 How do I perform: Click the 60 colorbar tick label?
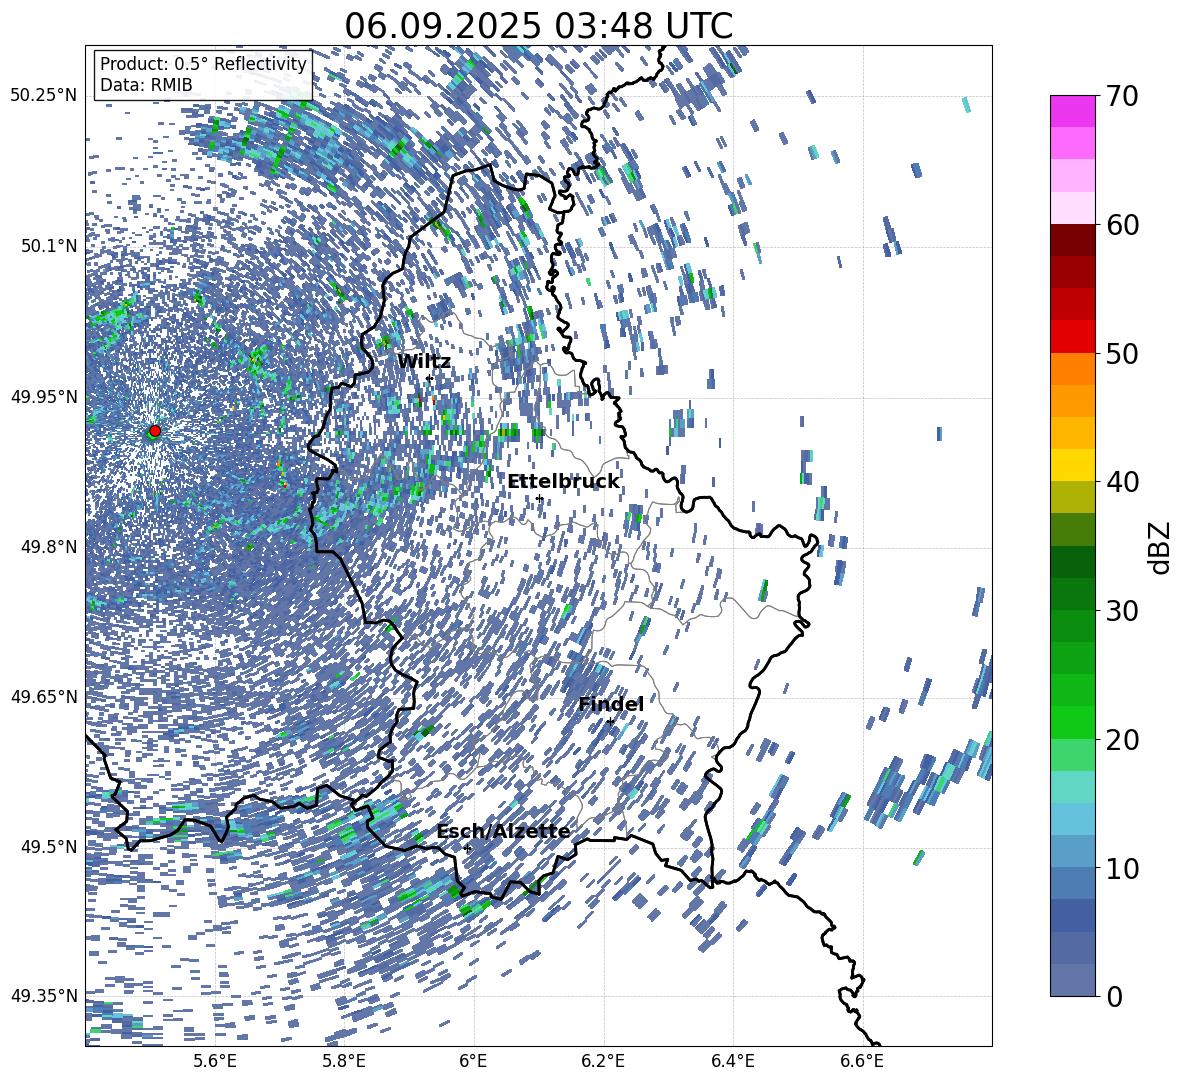point(1122,225)
